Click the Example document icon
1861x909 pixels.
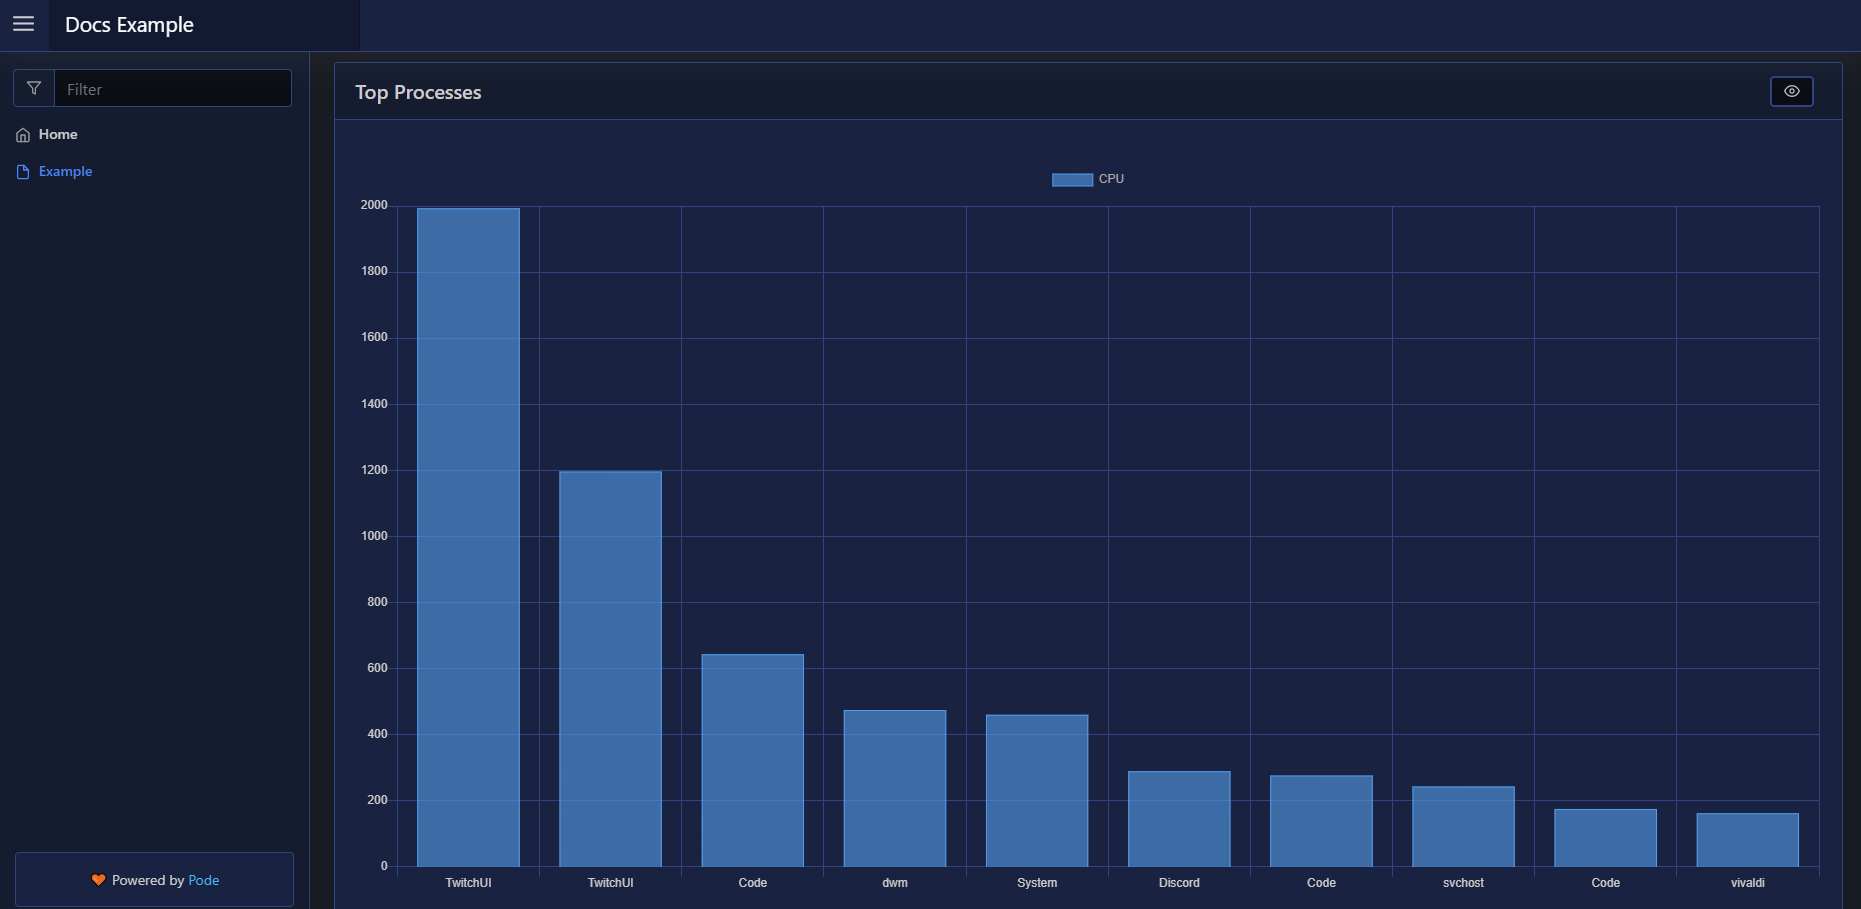pyautogui.click(x=23, y=172)
